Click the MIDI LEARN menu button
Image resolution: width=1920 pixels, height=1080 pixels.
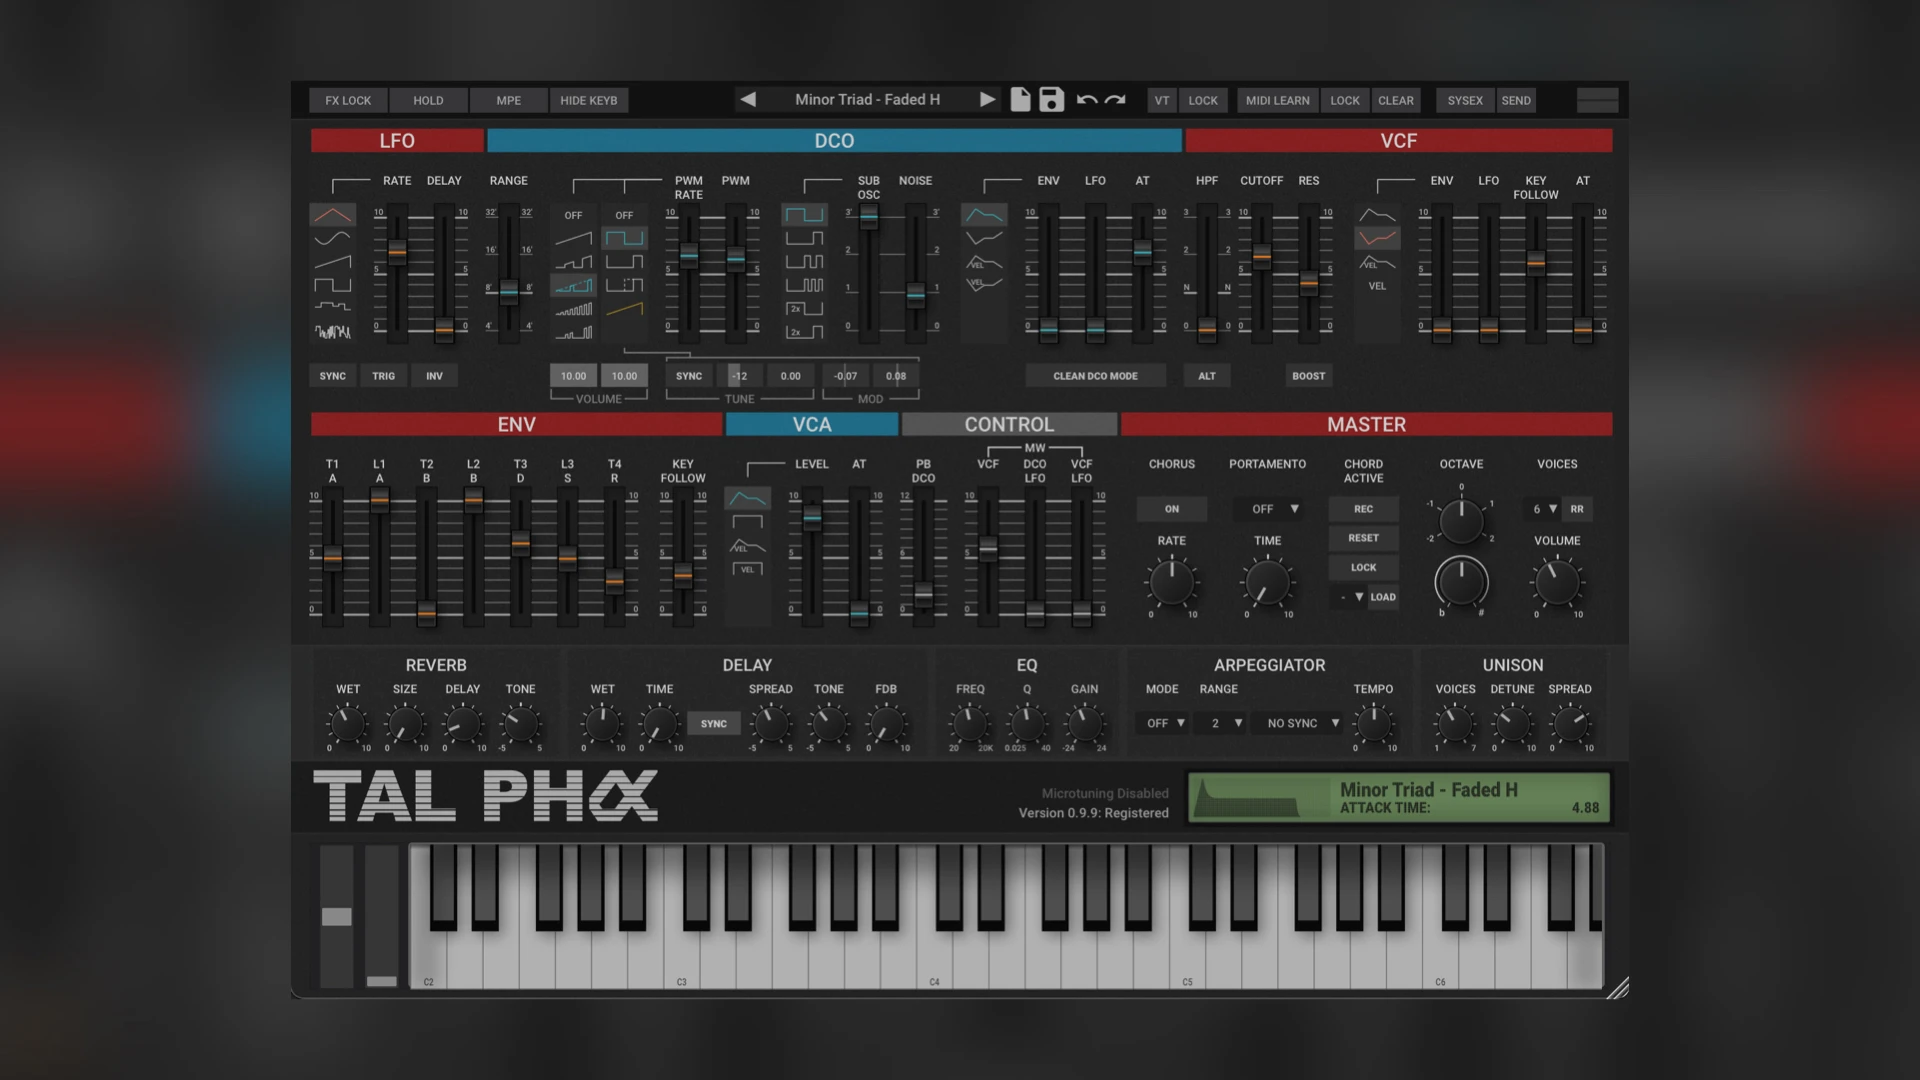(x=1277, y=100)
